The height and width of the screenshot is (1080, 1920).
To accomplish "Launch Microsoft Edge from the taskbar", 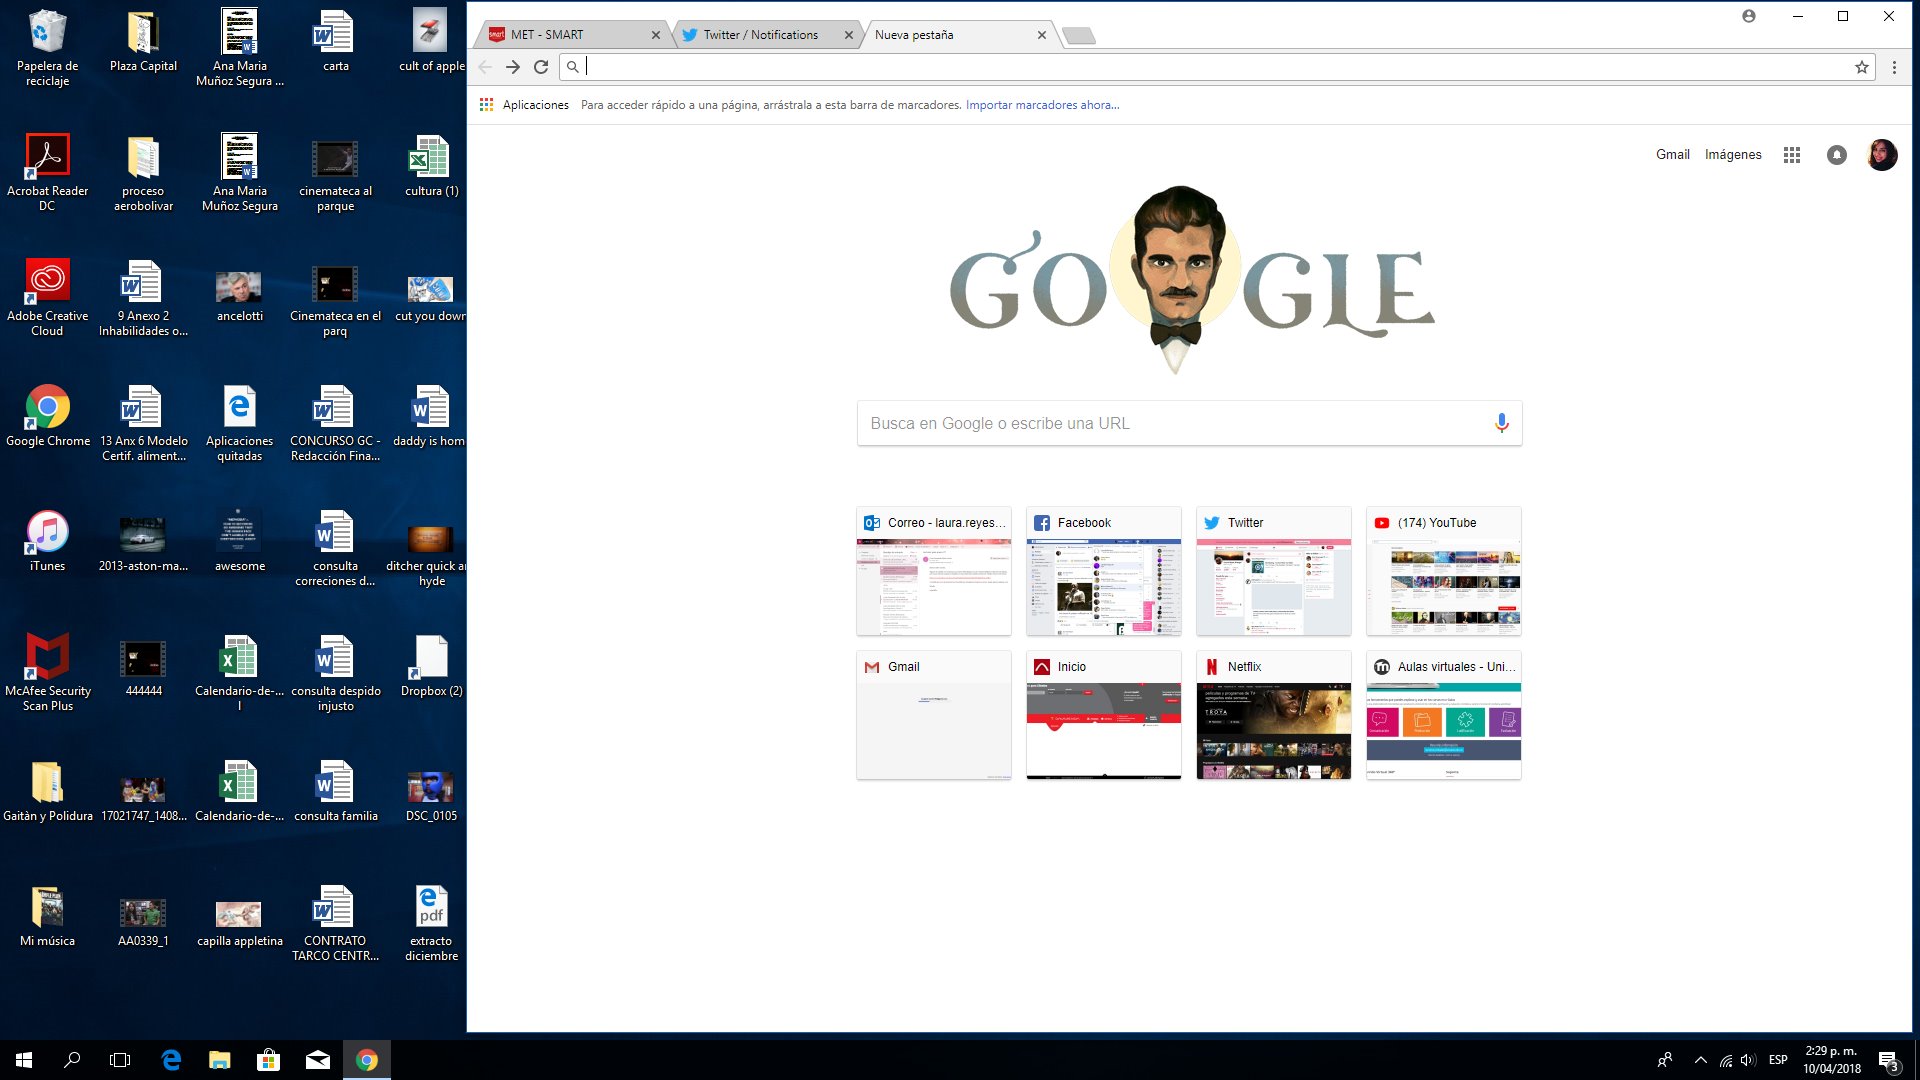I will (x=171, y=1060).
